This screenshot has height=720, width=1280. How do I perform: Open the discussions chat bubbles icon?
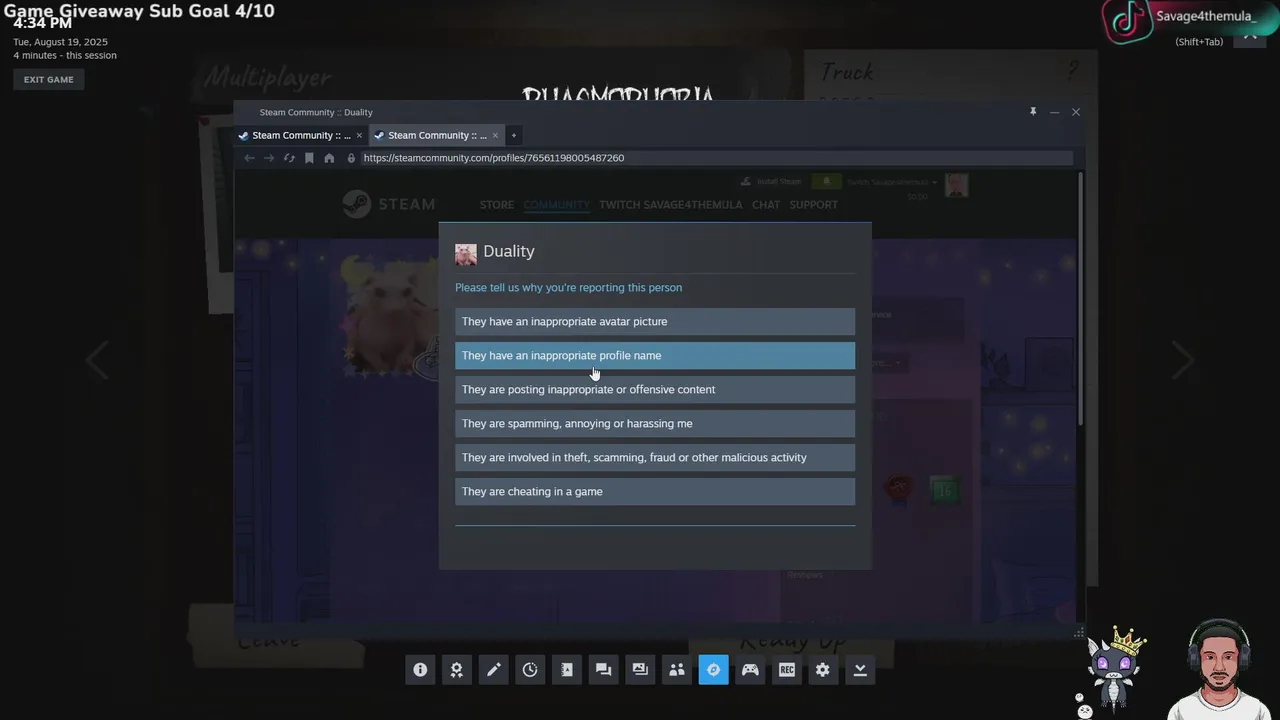[x=603, y=670]
